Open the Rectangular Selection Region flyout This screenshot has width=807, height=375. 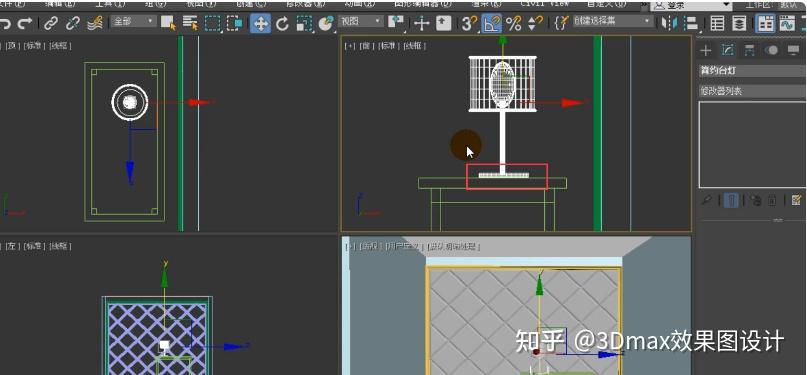tap(212, 23)
